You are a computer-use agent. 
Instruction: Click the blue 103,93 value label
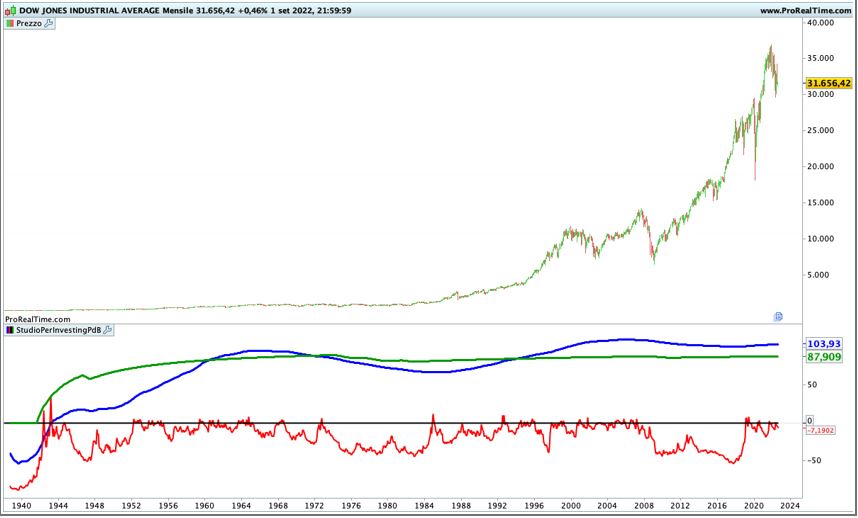click(824, 344)
